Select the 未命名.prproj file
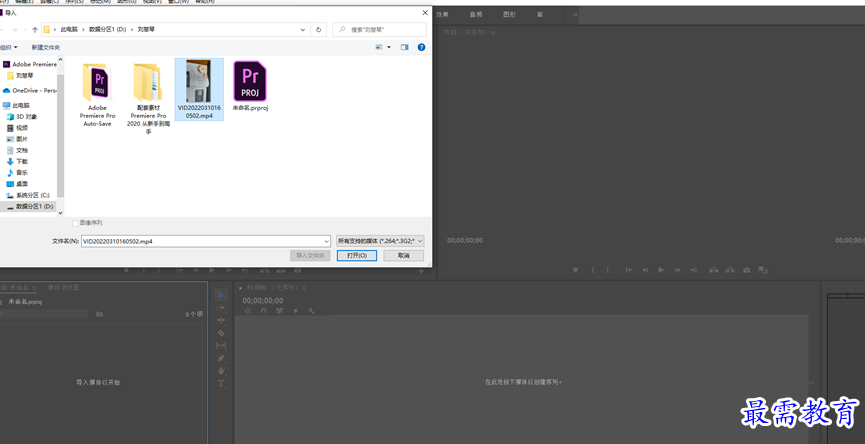Screen dimensions: 865x444 click(x=250, y=85)
